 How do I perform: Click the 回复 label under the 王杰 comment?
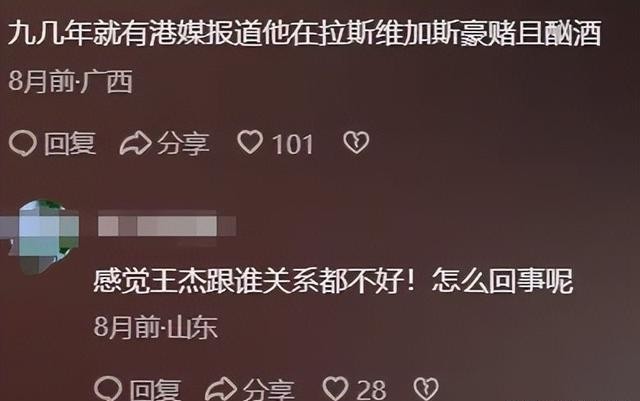tap(156, 389)
